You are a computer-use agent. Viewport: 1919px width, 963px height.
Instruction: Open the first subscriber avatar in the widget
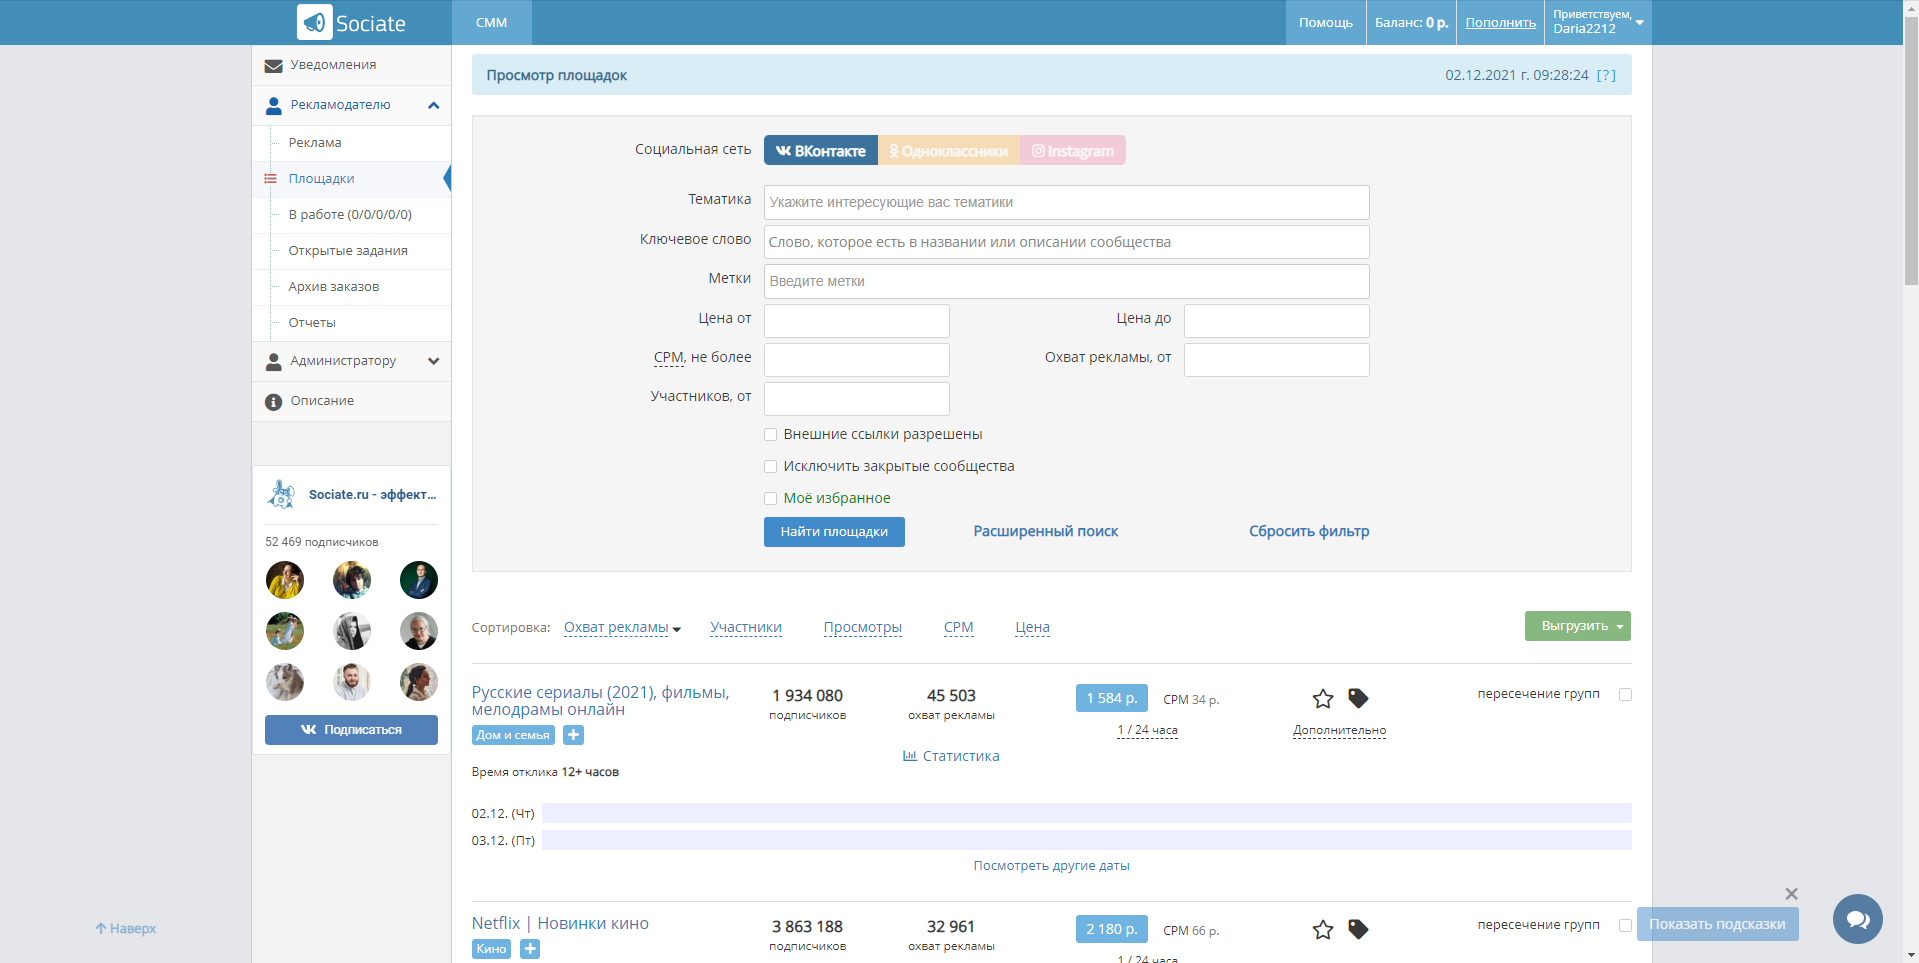pyautogui.click(x=285, y=580)
